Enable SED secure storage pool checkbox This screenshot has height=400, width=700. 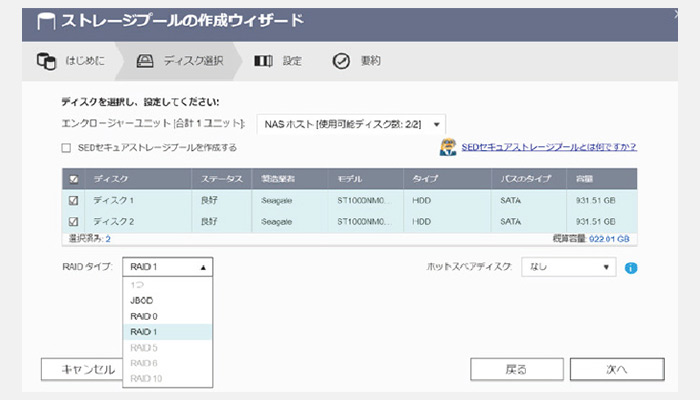[x=67, y=148]
